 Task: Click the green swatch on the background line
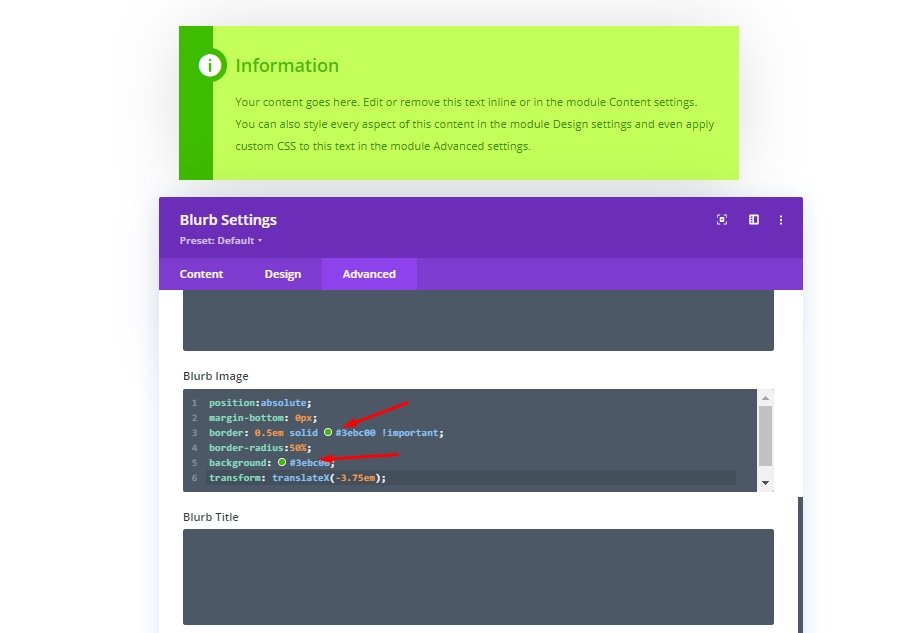[x=282, y=462]
